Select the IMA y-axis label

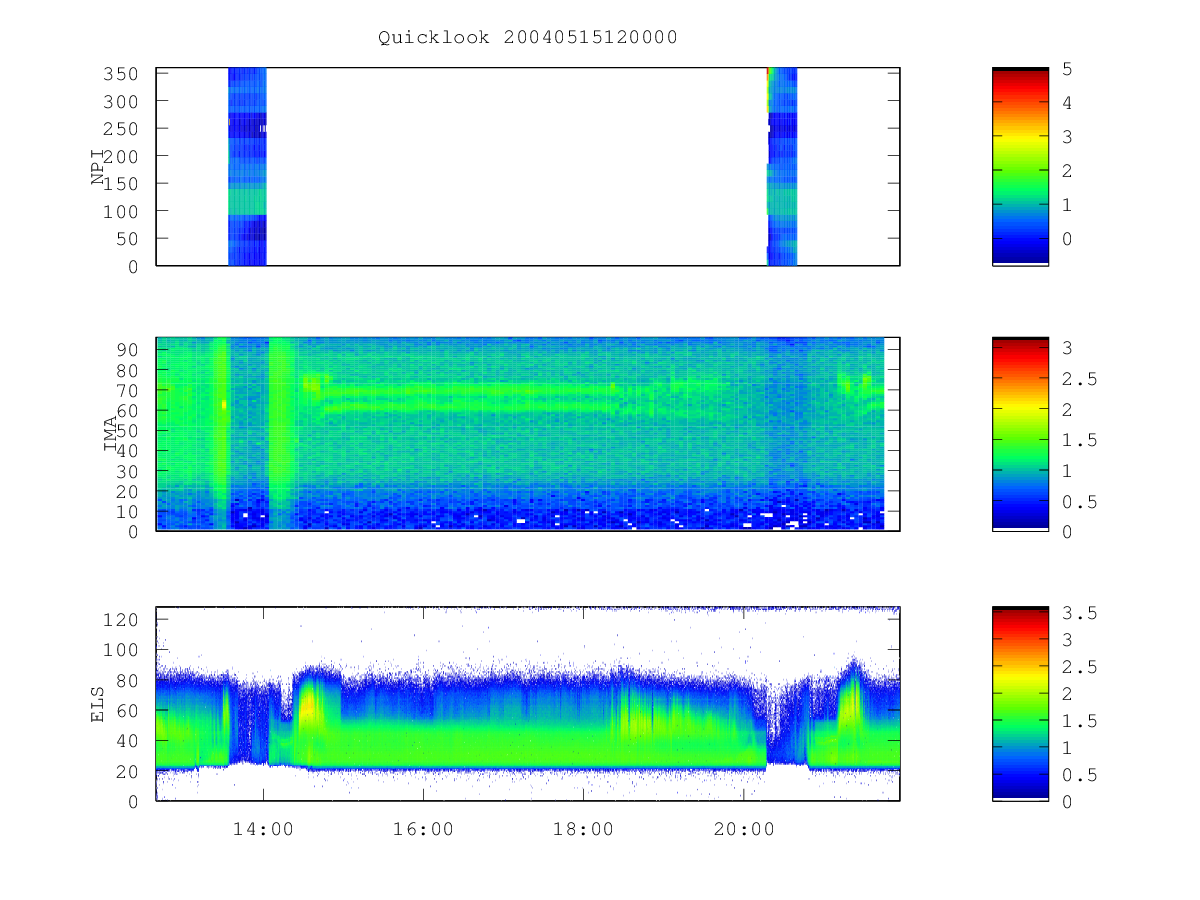[111, 436]
